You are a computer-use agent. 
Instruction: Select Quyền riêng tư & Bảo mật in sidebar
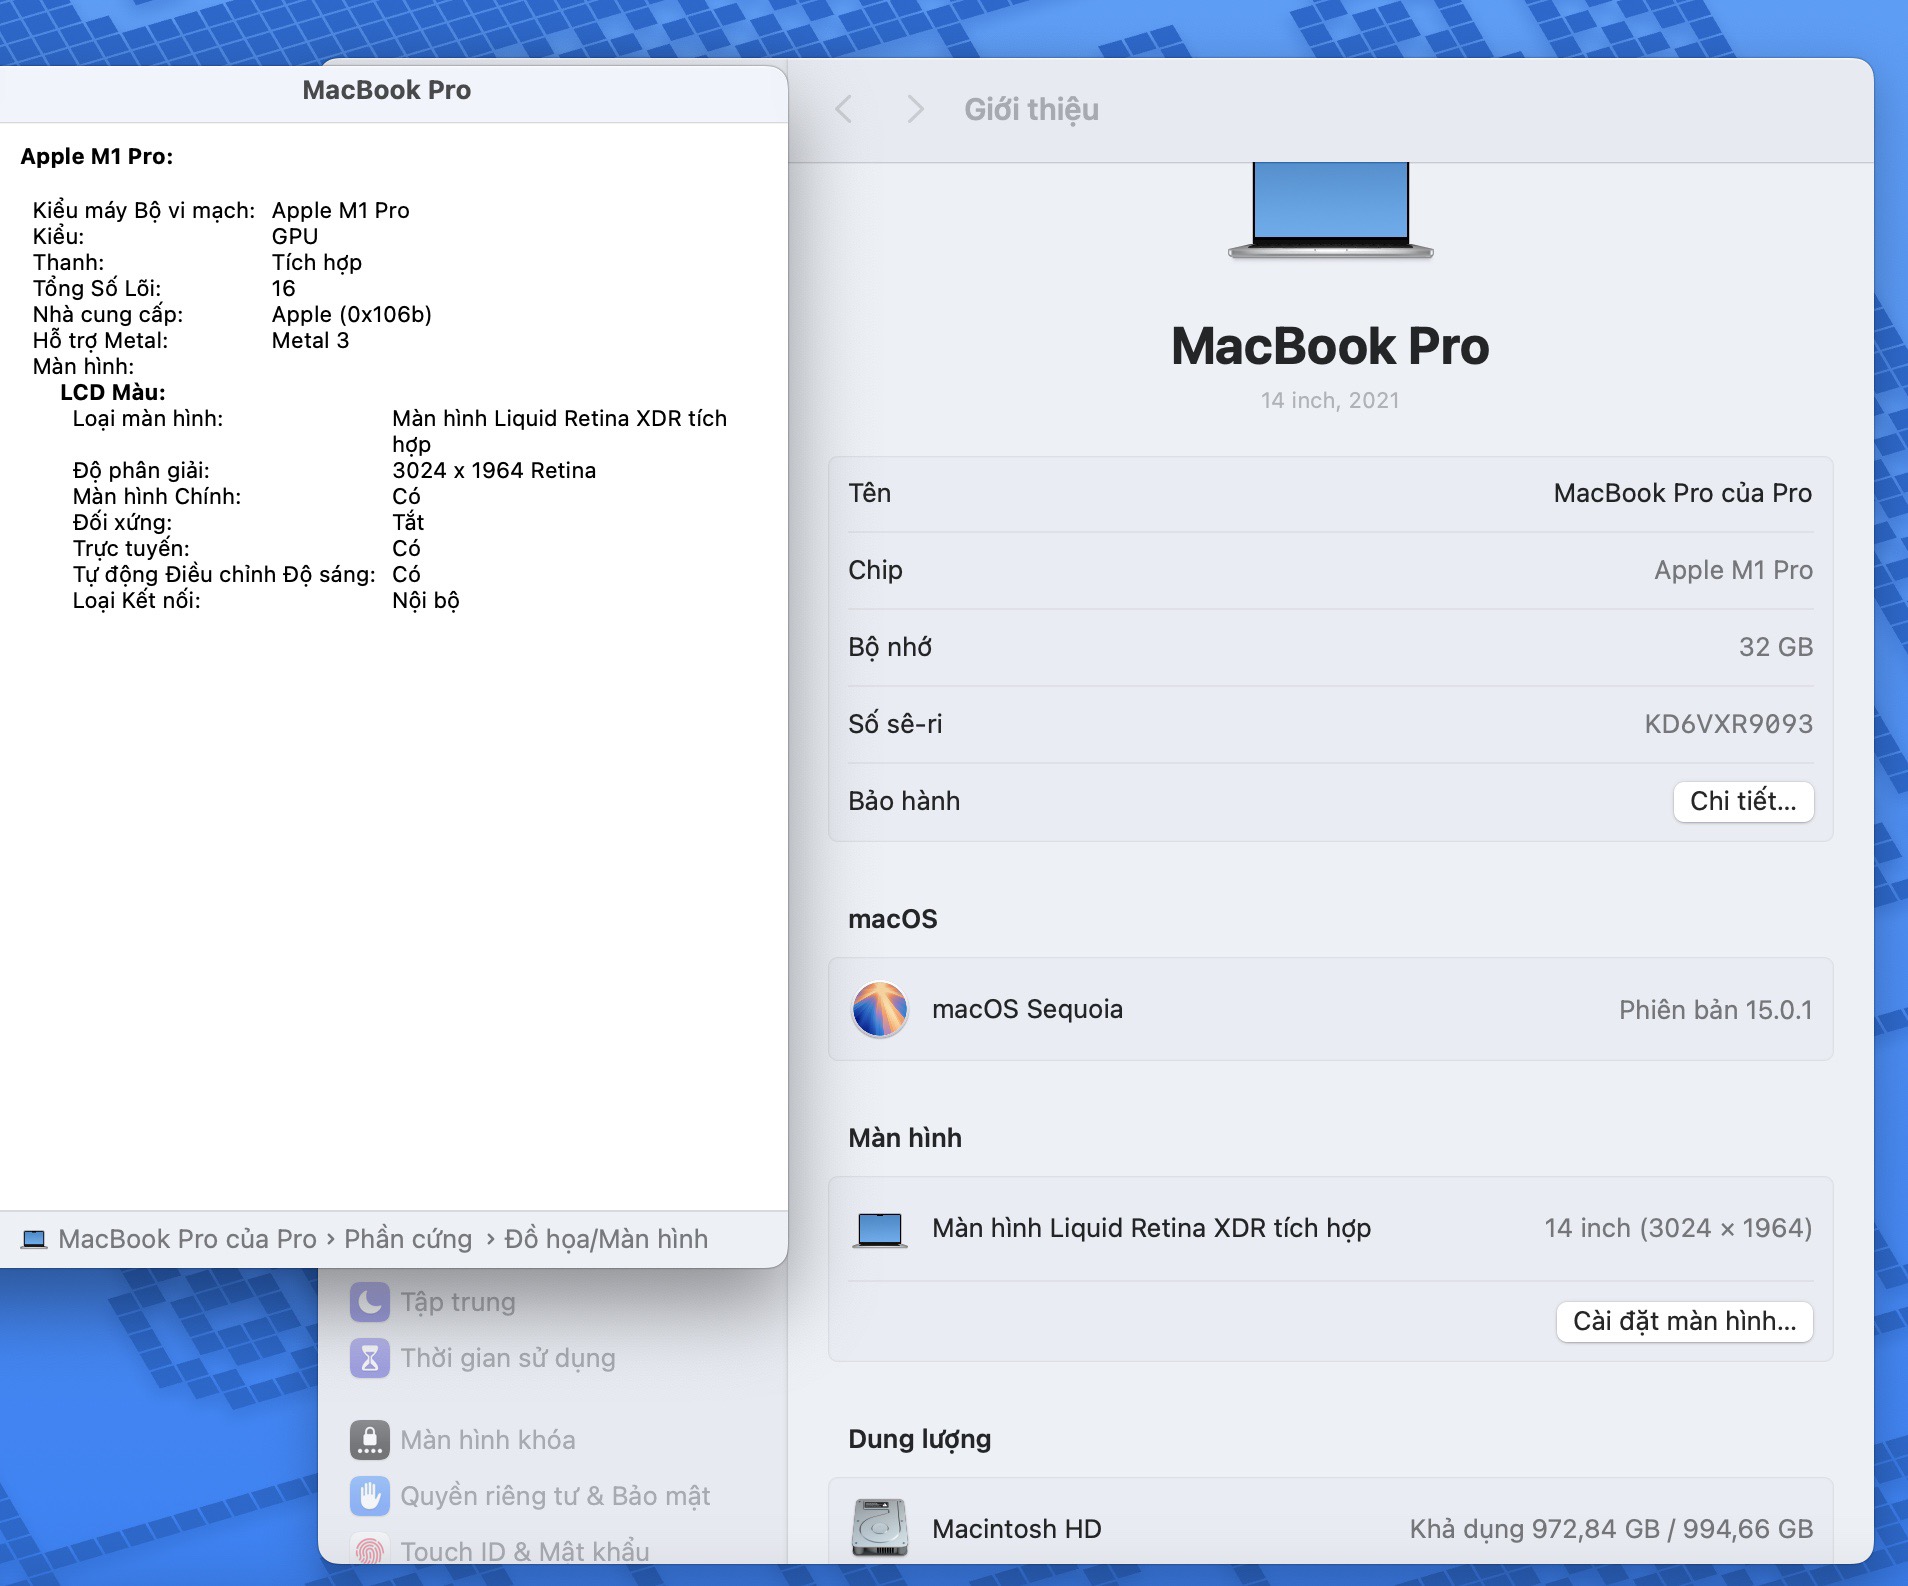click(555, 1496)
